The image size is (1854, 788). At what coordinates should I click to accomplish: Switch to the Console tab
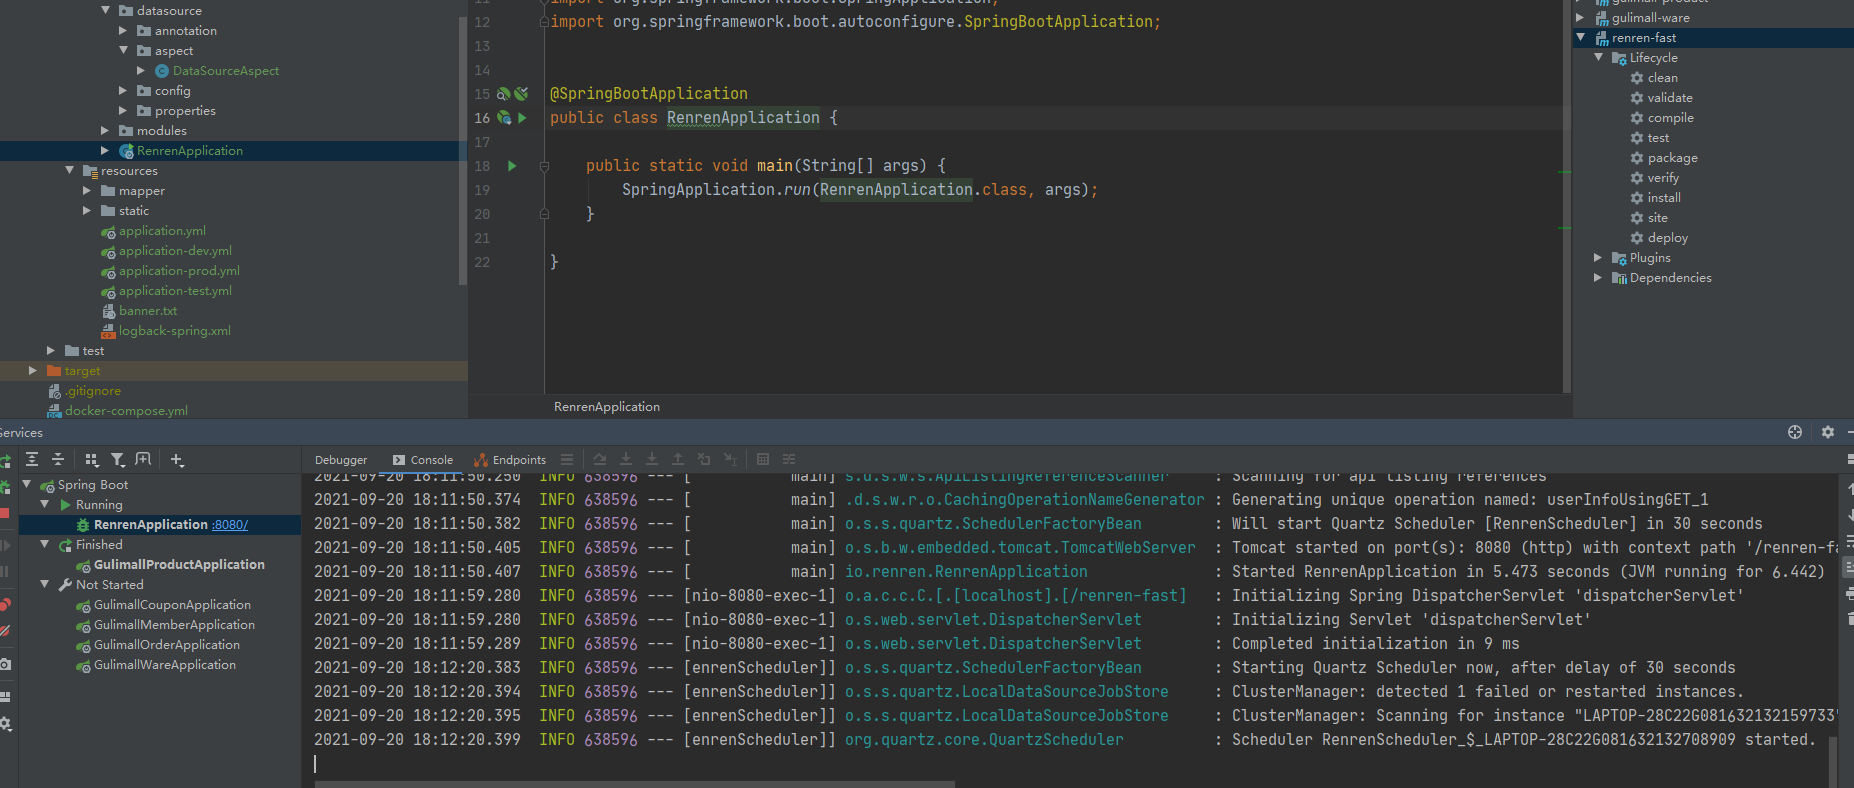point(423,460)
